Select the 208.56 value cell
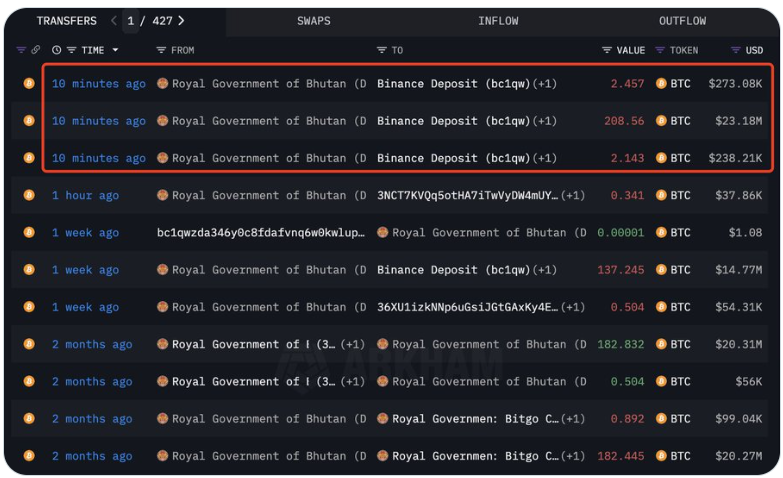The width and height of the screenshot is (783, 478). pyautogui.click(x=624, y=121)
